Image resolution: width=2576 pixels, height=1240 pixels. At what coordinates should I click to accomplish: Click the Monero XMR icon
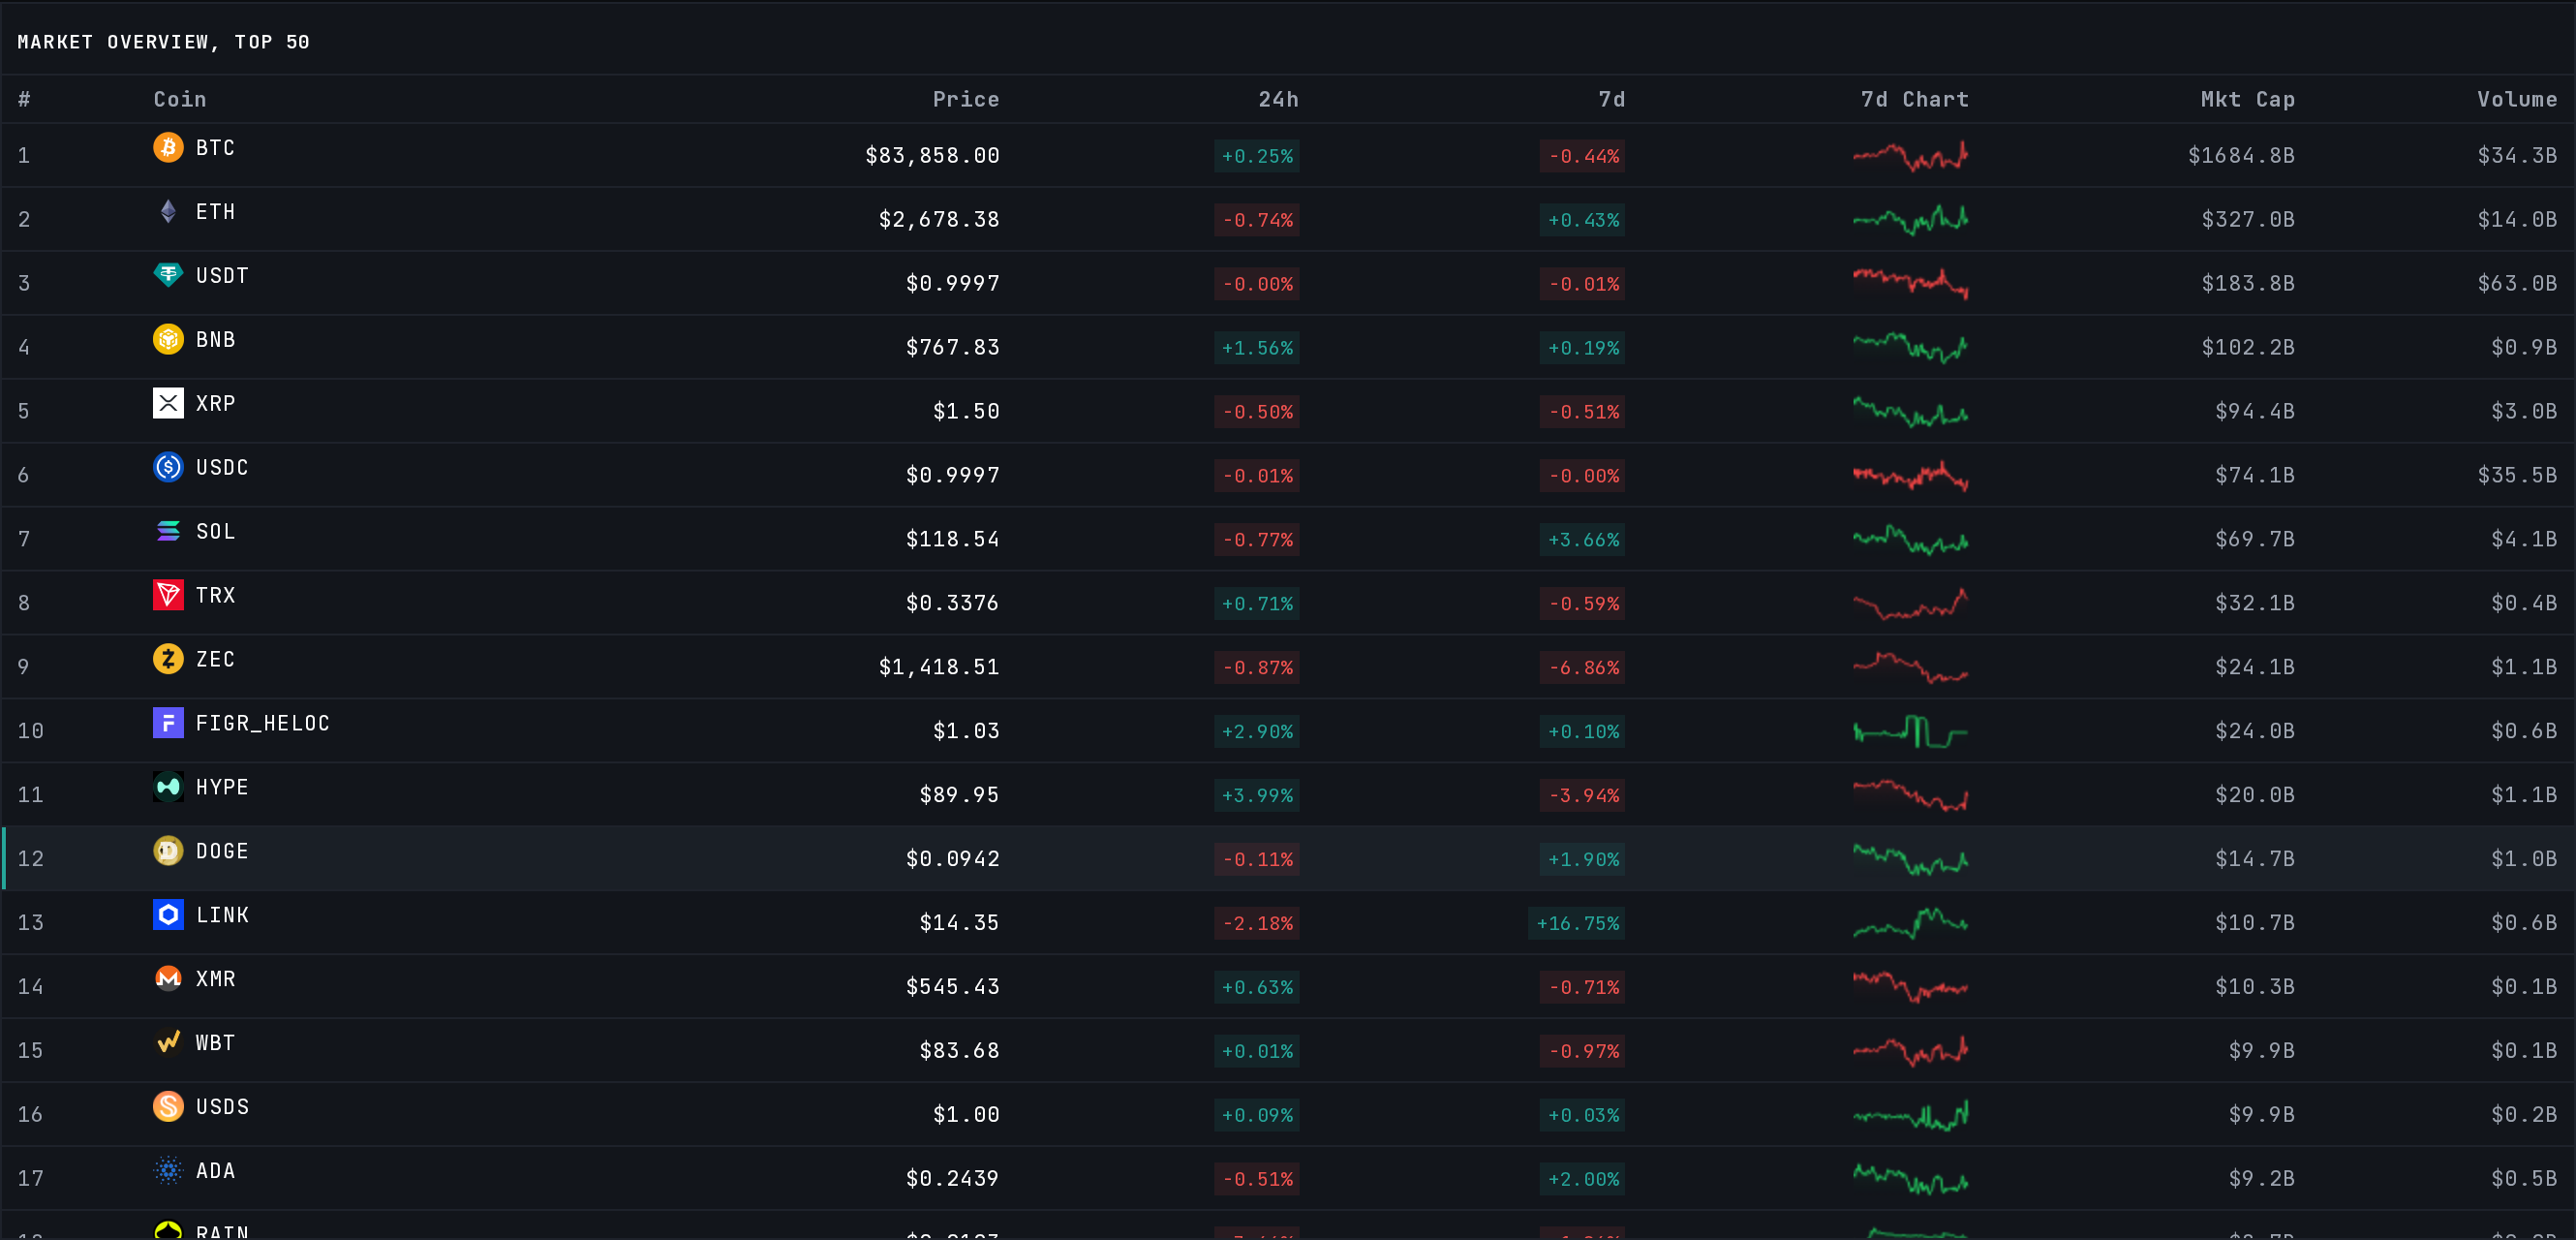coord(168,979)
